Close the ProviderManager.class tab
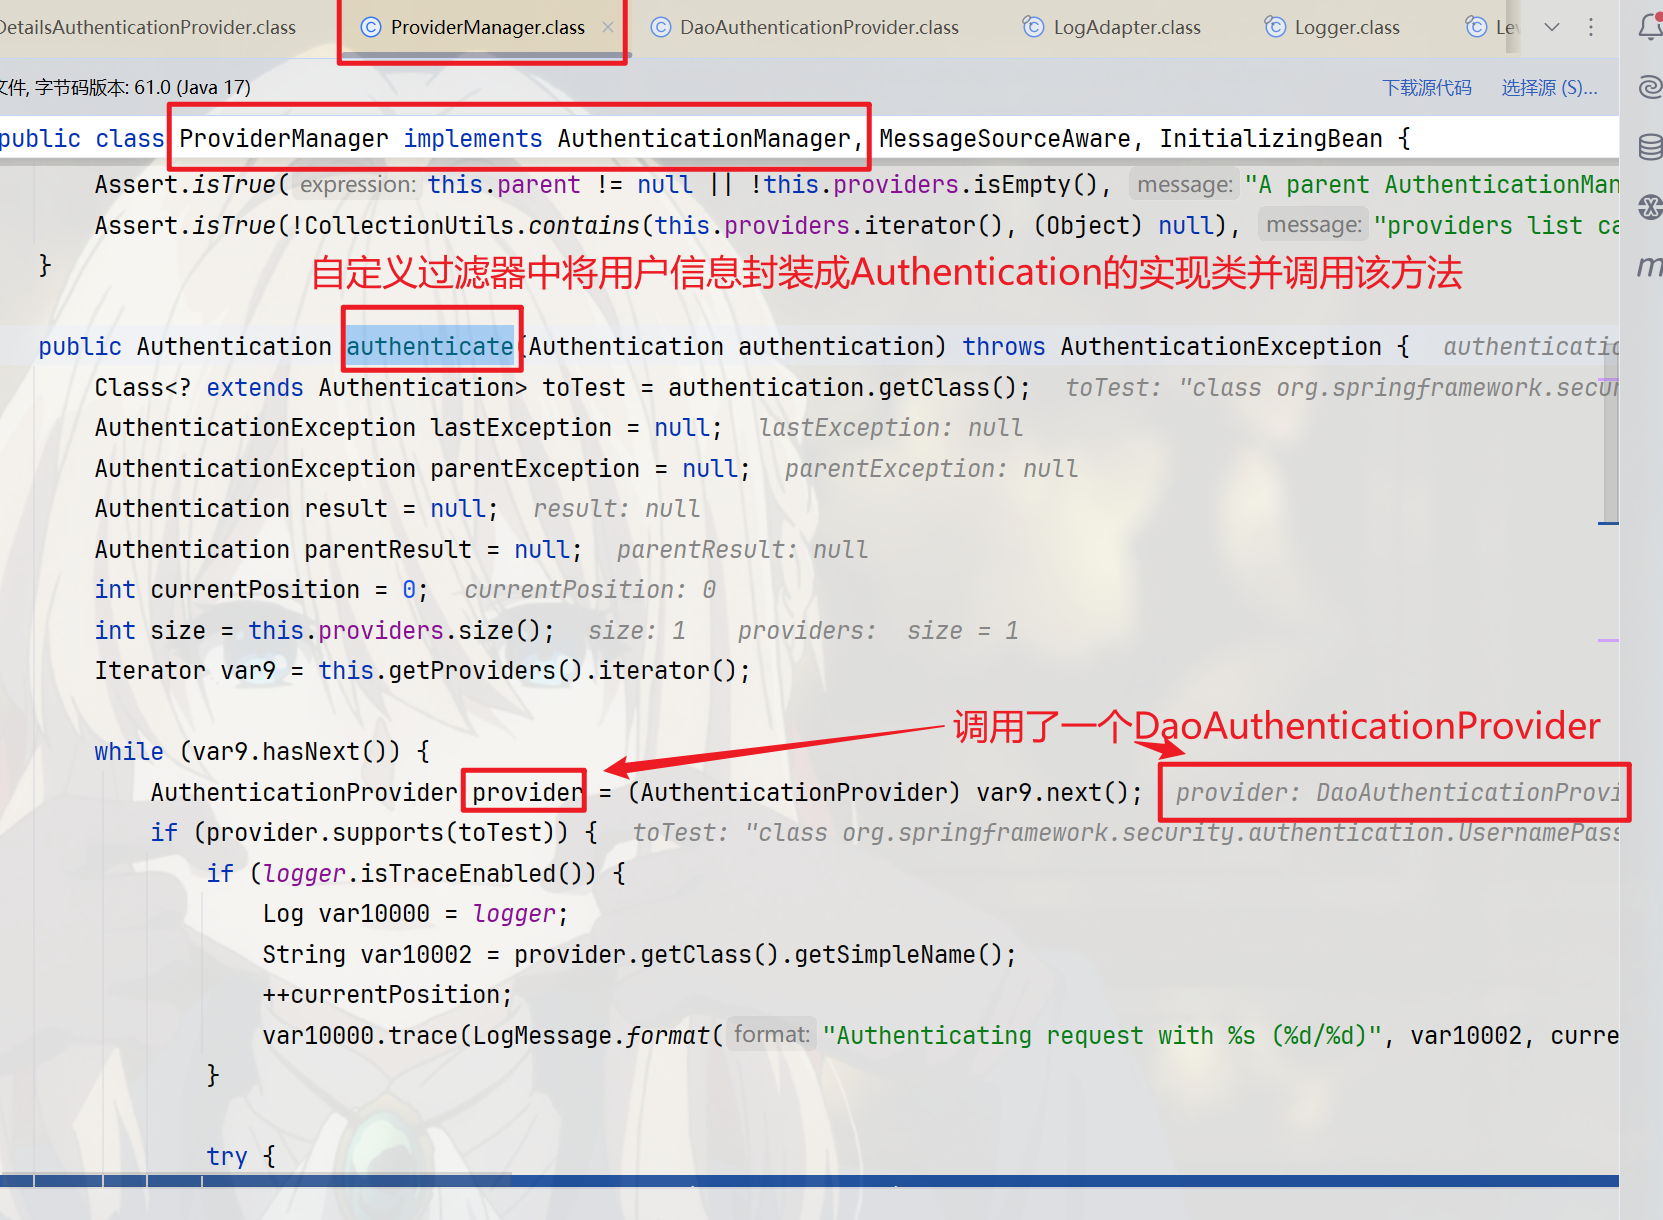The height and width of the screenshot is (1220, 1663). (x=608, y=27)
